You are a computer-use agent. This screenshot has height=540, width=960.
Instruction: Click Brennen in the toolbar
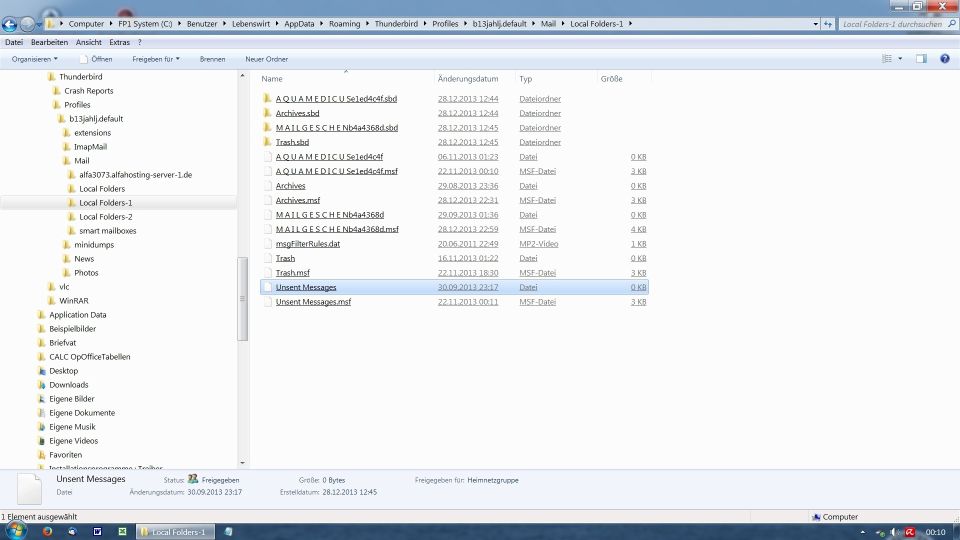212,59
